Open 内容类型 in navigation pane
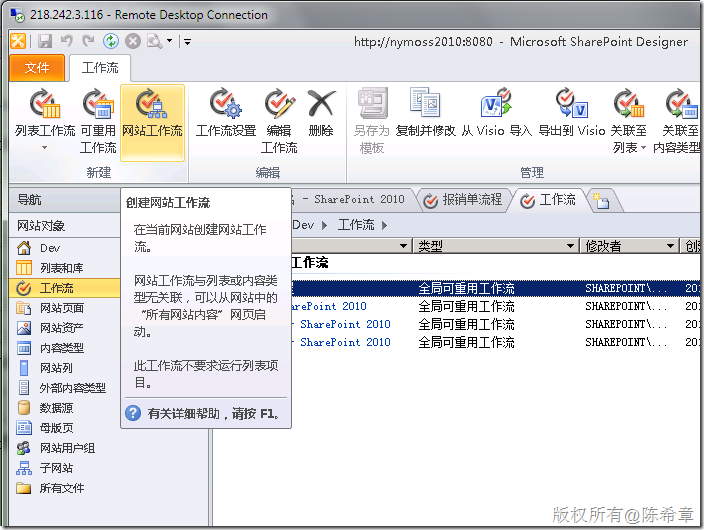The height and width of the screenshot is (530, 704). 64,348
